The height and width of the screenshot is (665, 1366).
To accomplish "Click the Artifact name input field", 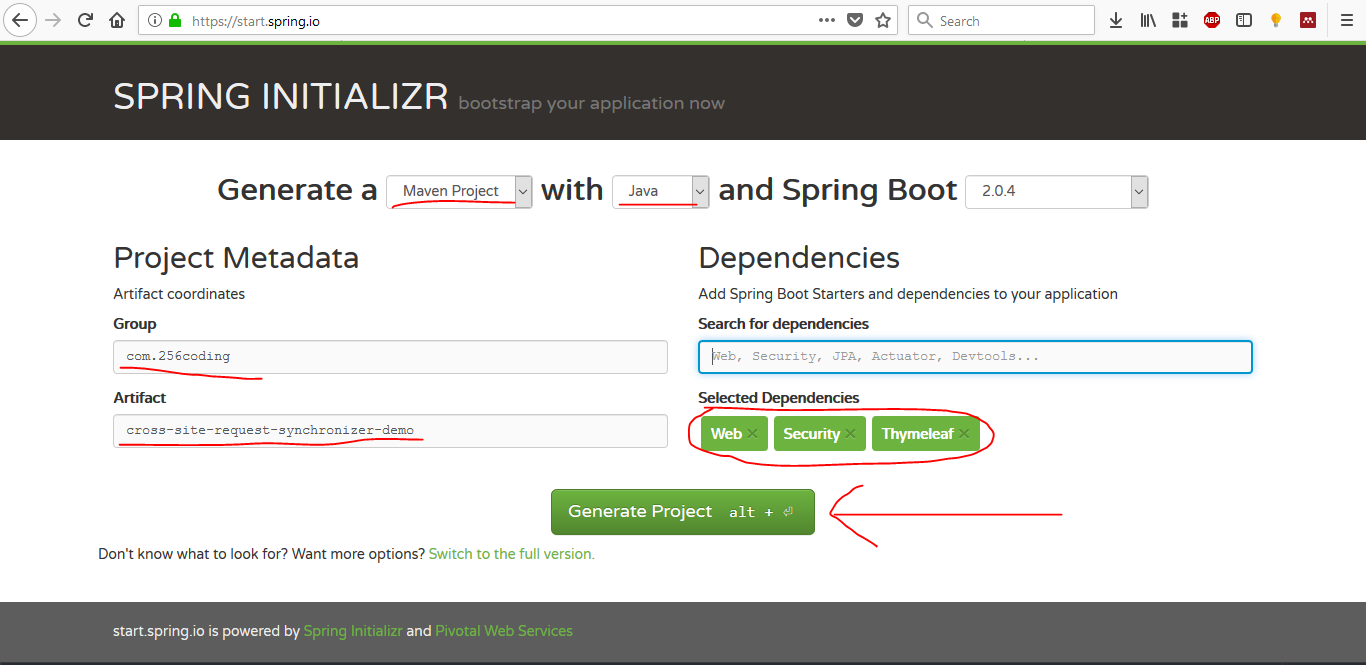I will (390, 431).
